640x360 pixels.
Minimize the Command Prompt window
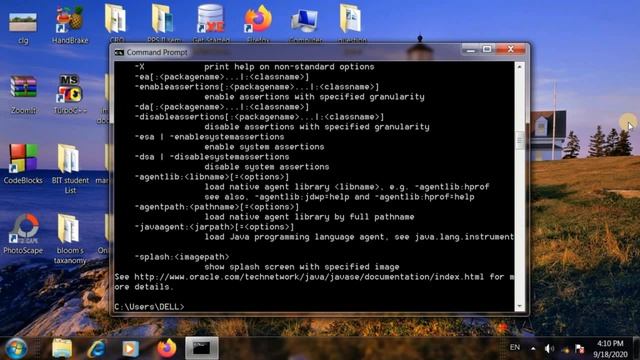471,50
